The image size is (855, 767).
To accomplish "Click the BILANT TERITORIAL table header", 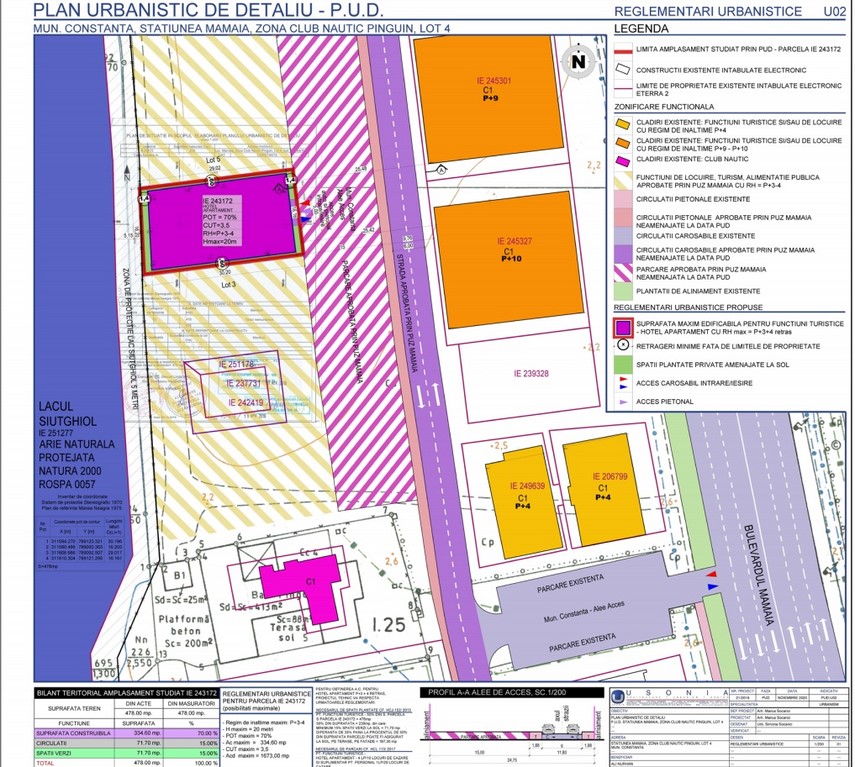I will (127, 693).
